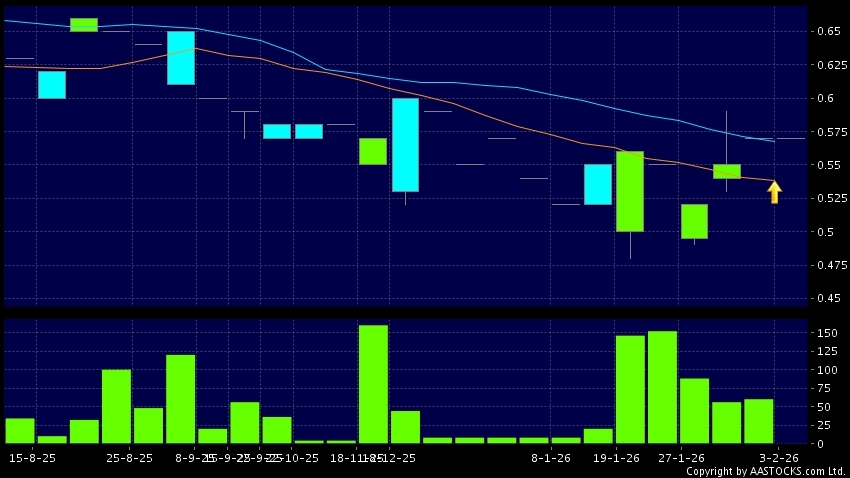Click the first volume bar on the left

click(x=20, y=430)
